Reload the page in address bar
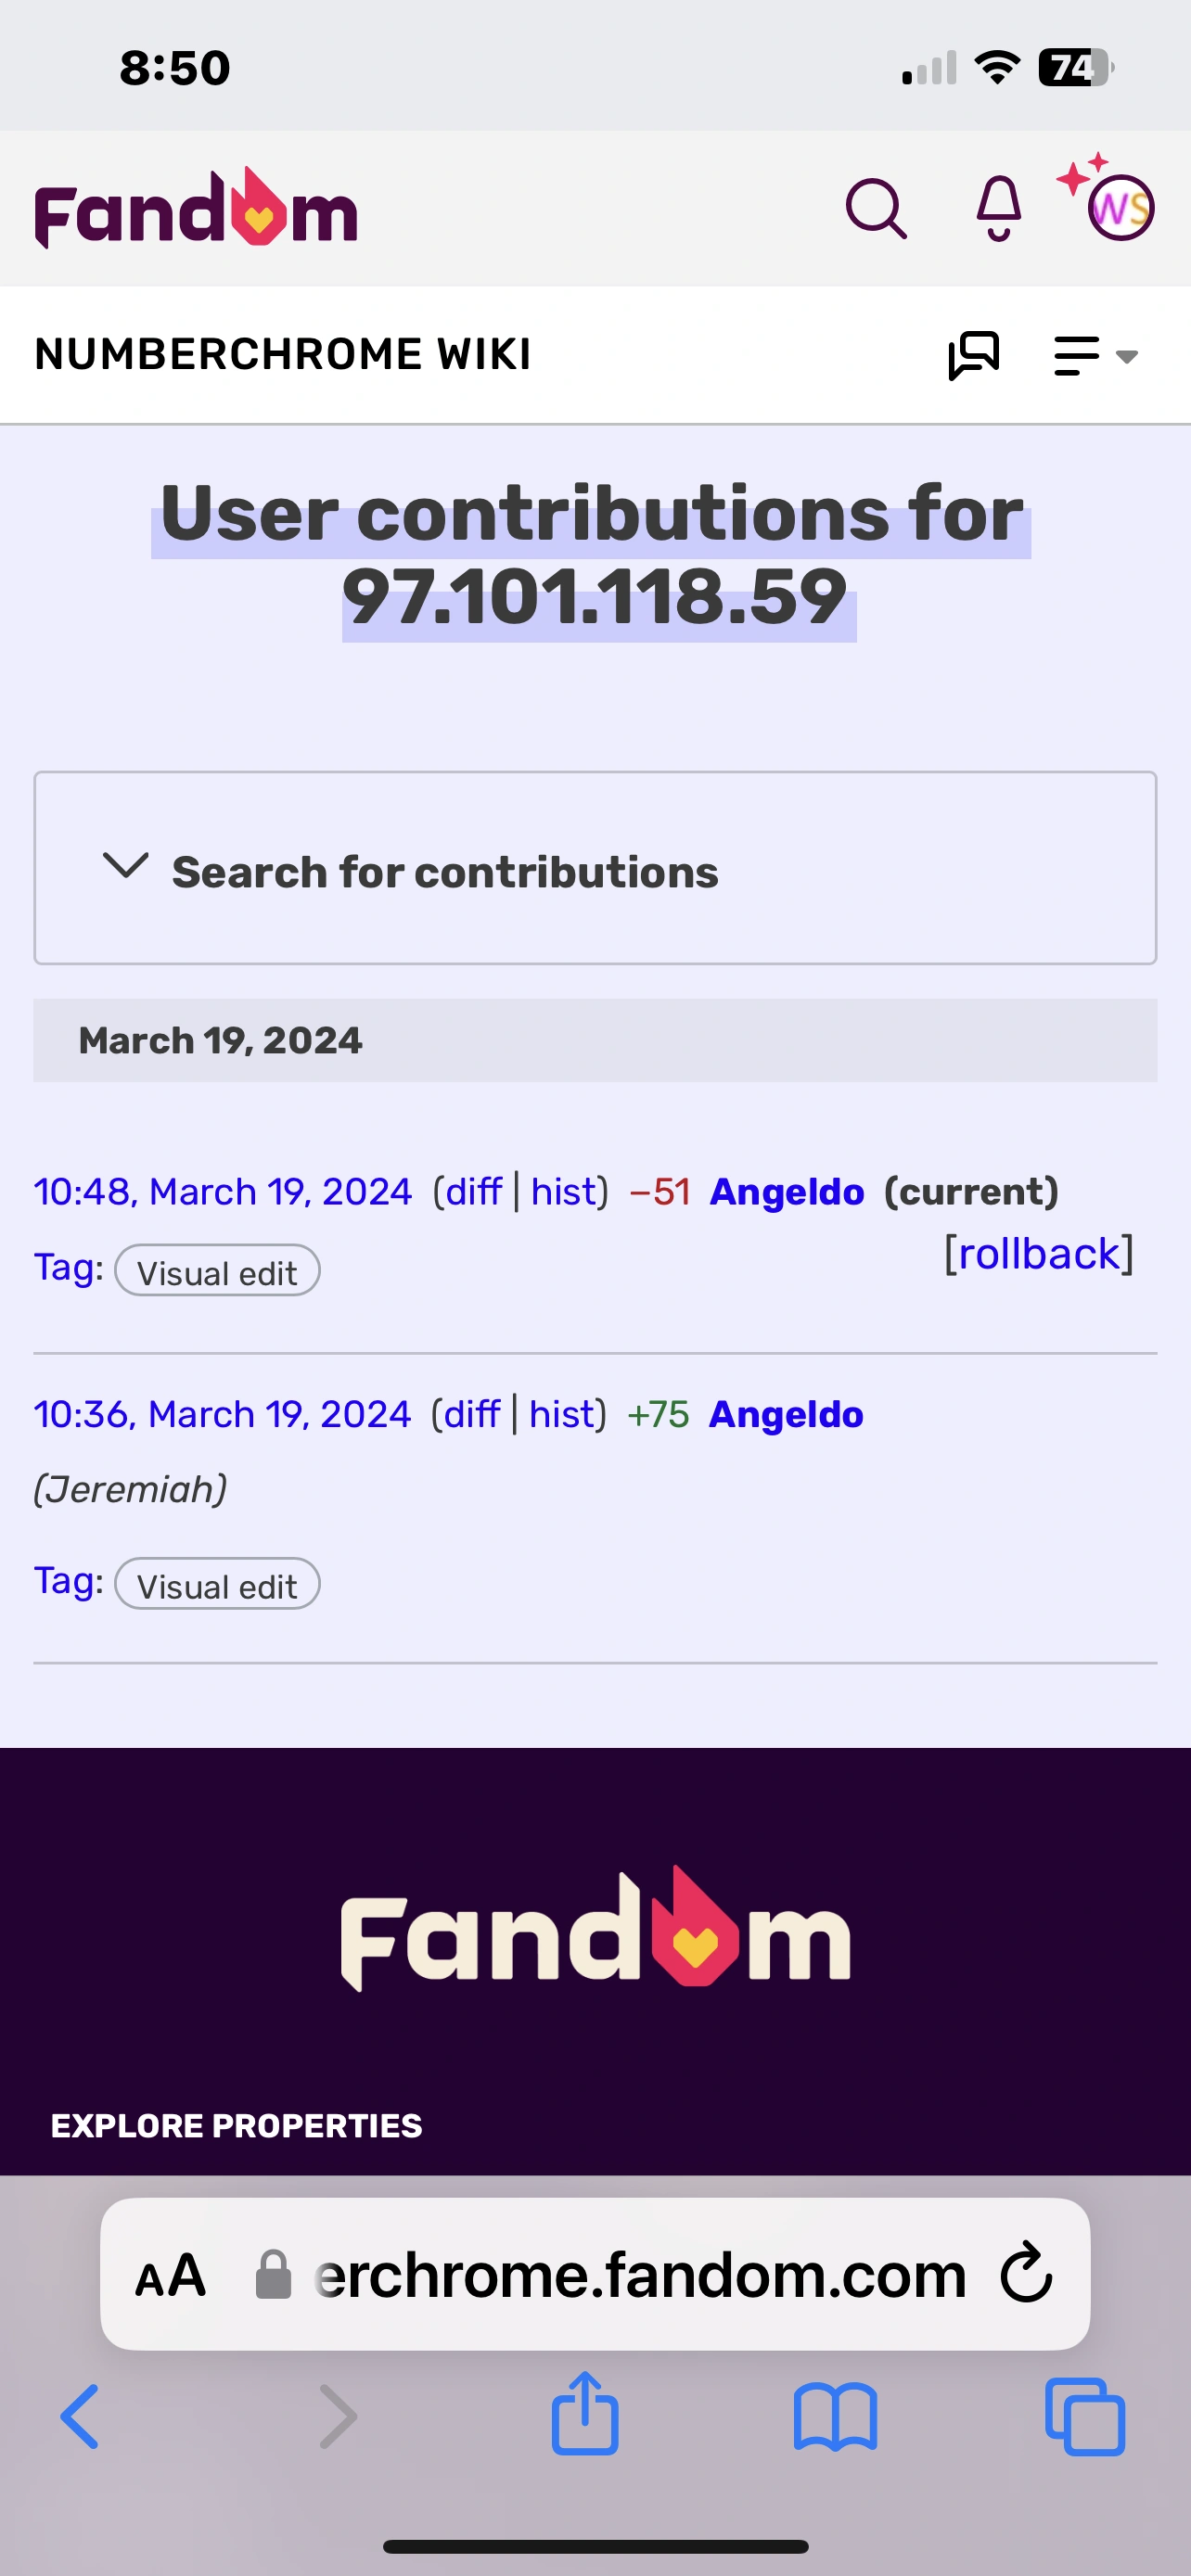The height and width of the screenshot is (2576, 1191). 1026,2275
